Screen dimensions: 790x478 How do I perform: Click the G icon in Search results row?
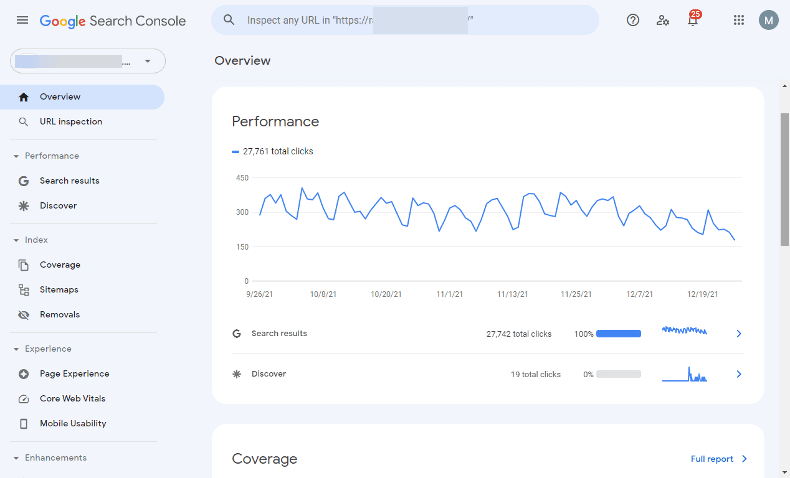coord(236,333)
